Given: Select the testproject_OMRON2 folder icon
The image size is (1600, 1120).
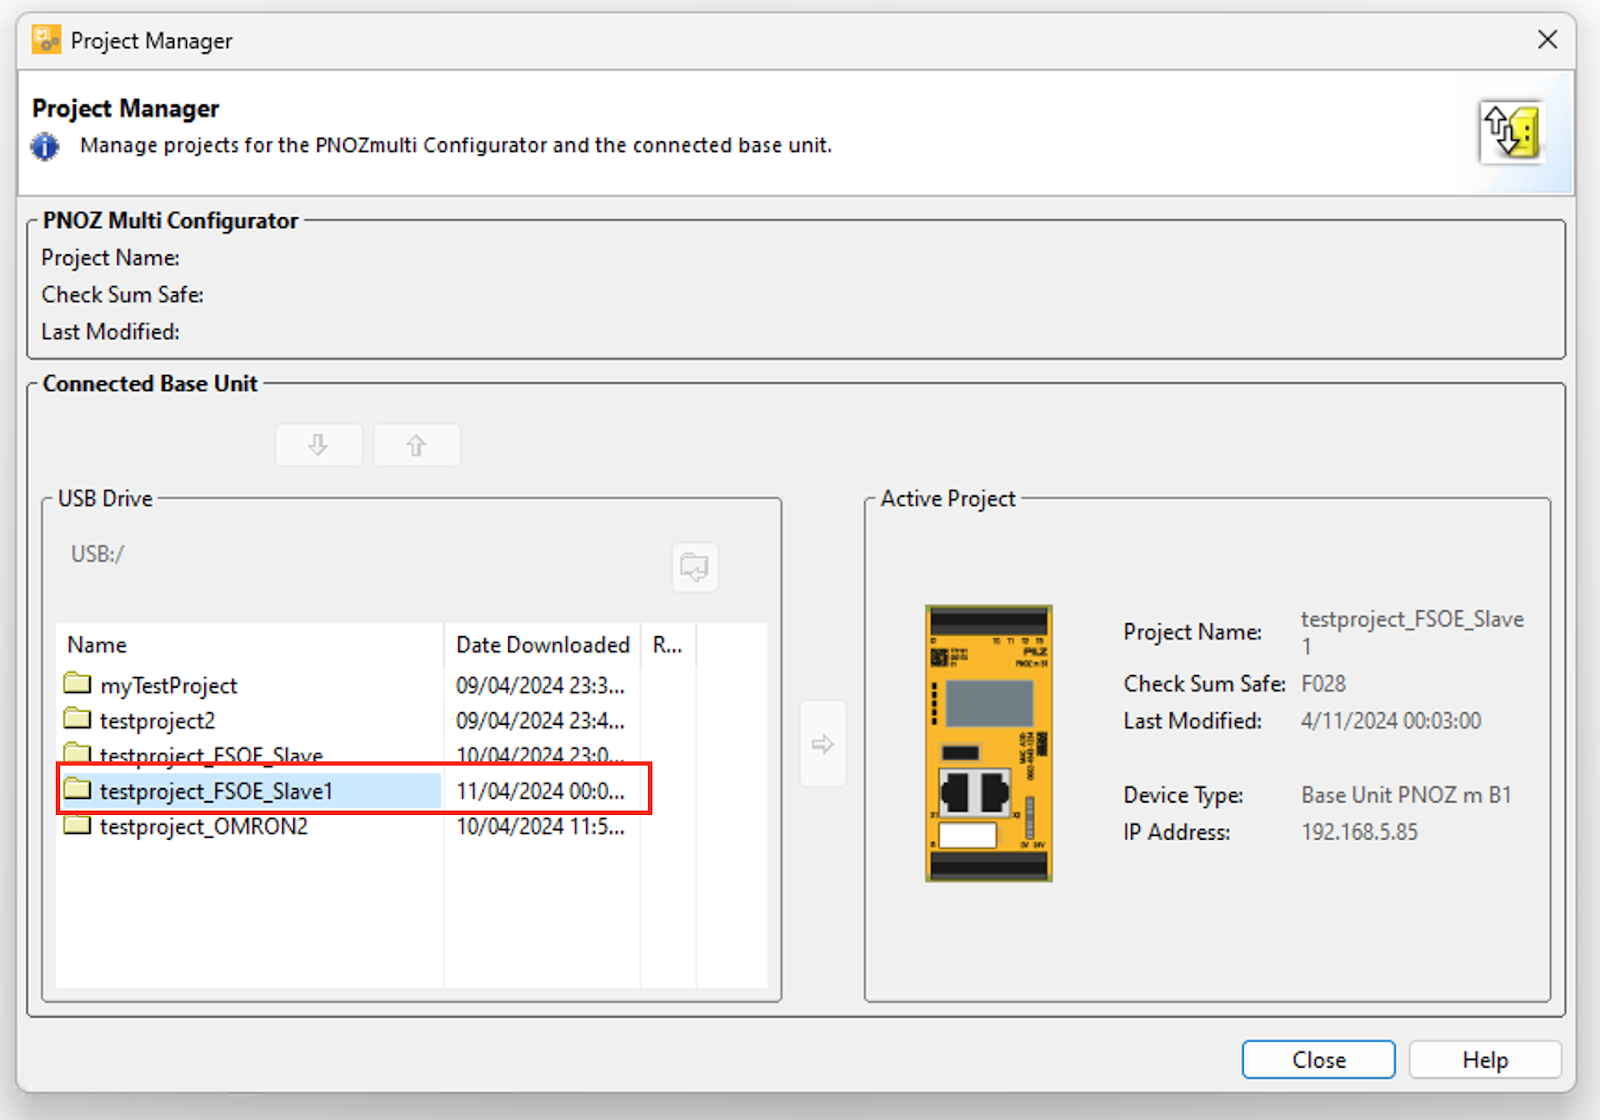Looking at the screenshot, I should pyautogui.click(x=77, y=825).
